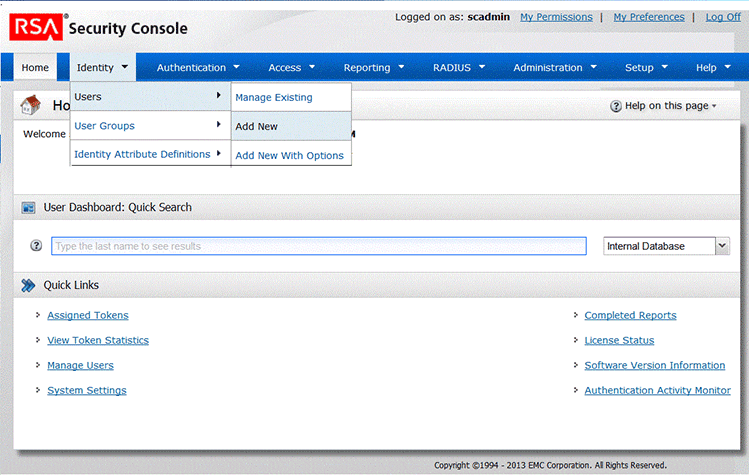Click the Help on this page question icon
This screenshot has width=749, height=475.
click(x=616, y=106)
